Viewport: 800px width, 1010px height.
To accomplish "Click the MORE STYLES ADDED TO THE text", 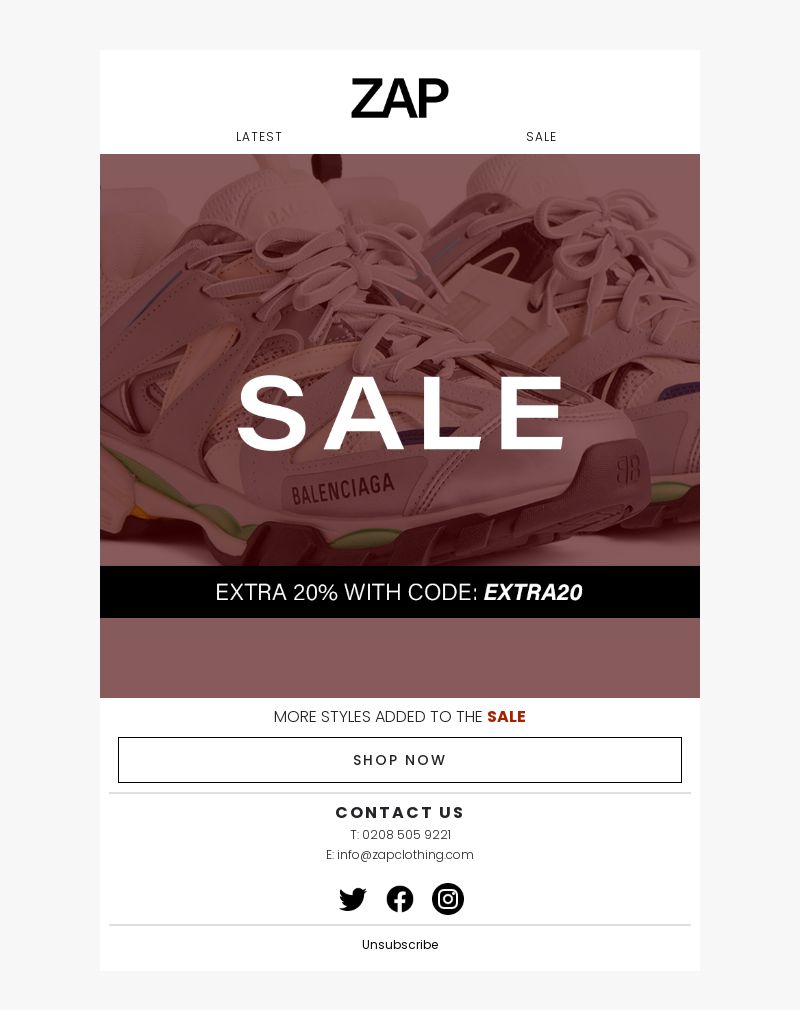I will (x=378, y=716).
